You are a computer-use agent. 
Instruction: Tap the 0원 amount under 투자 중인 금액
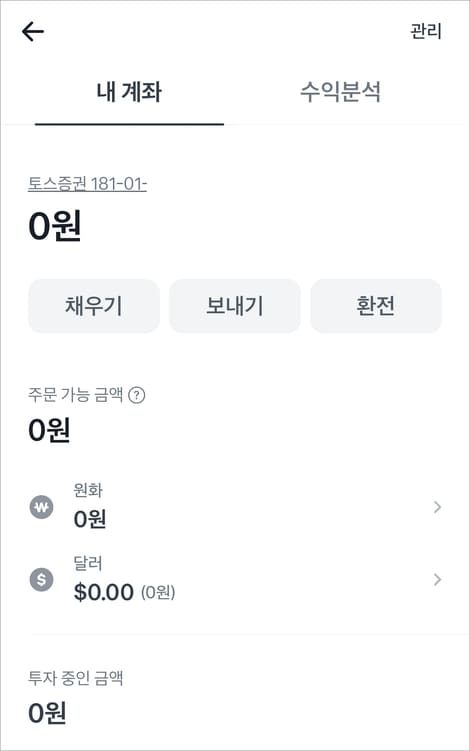(x=47, y=713)
